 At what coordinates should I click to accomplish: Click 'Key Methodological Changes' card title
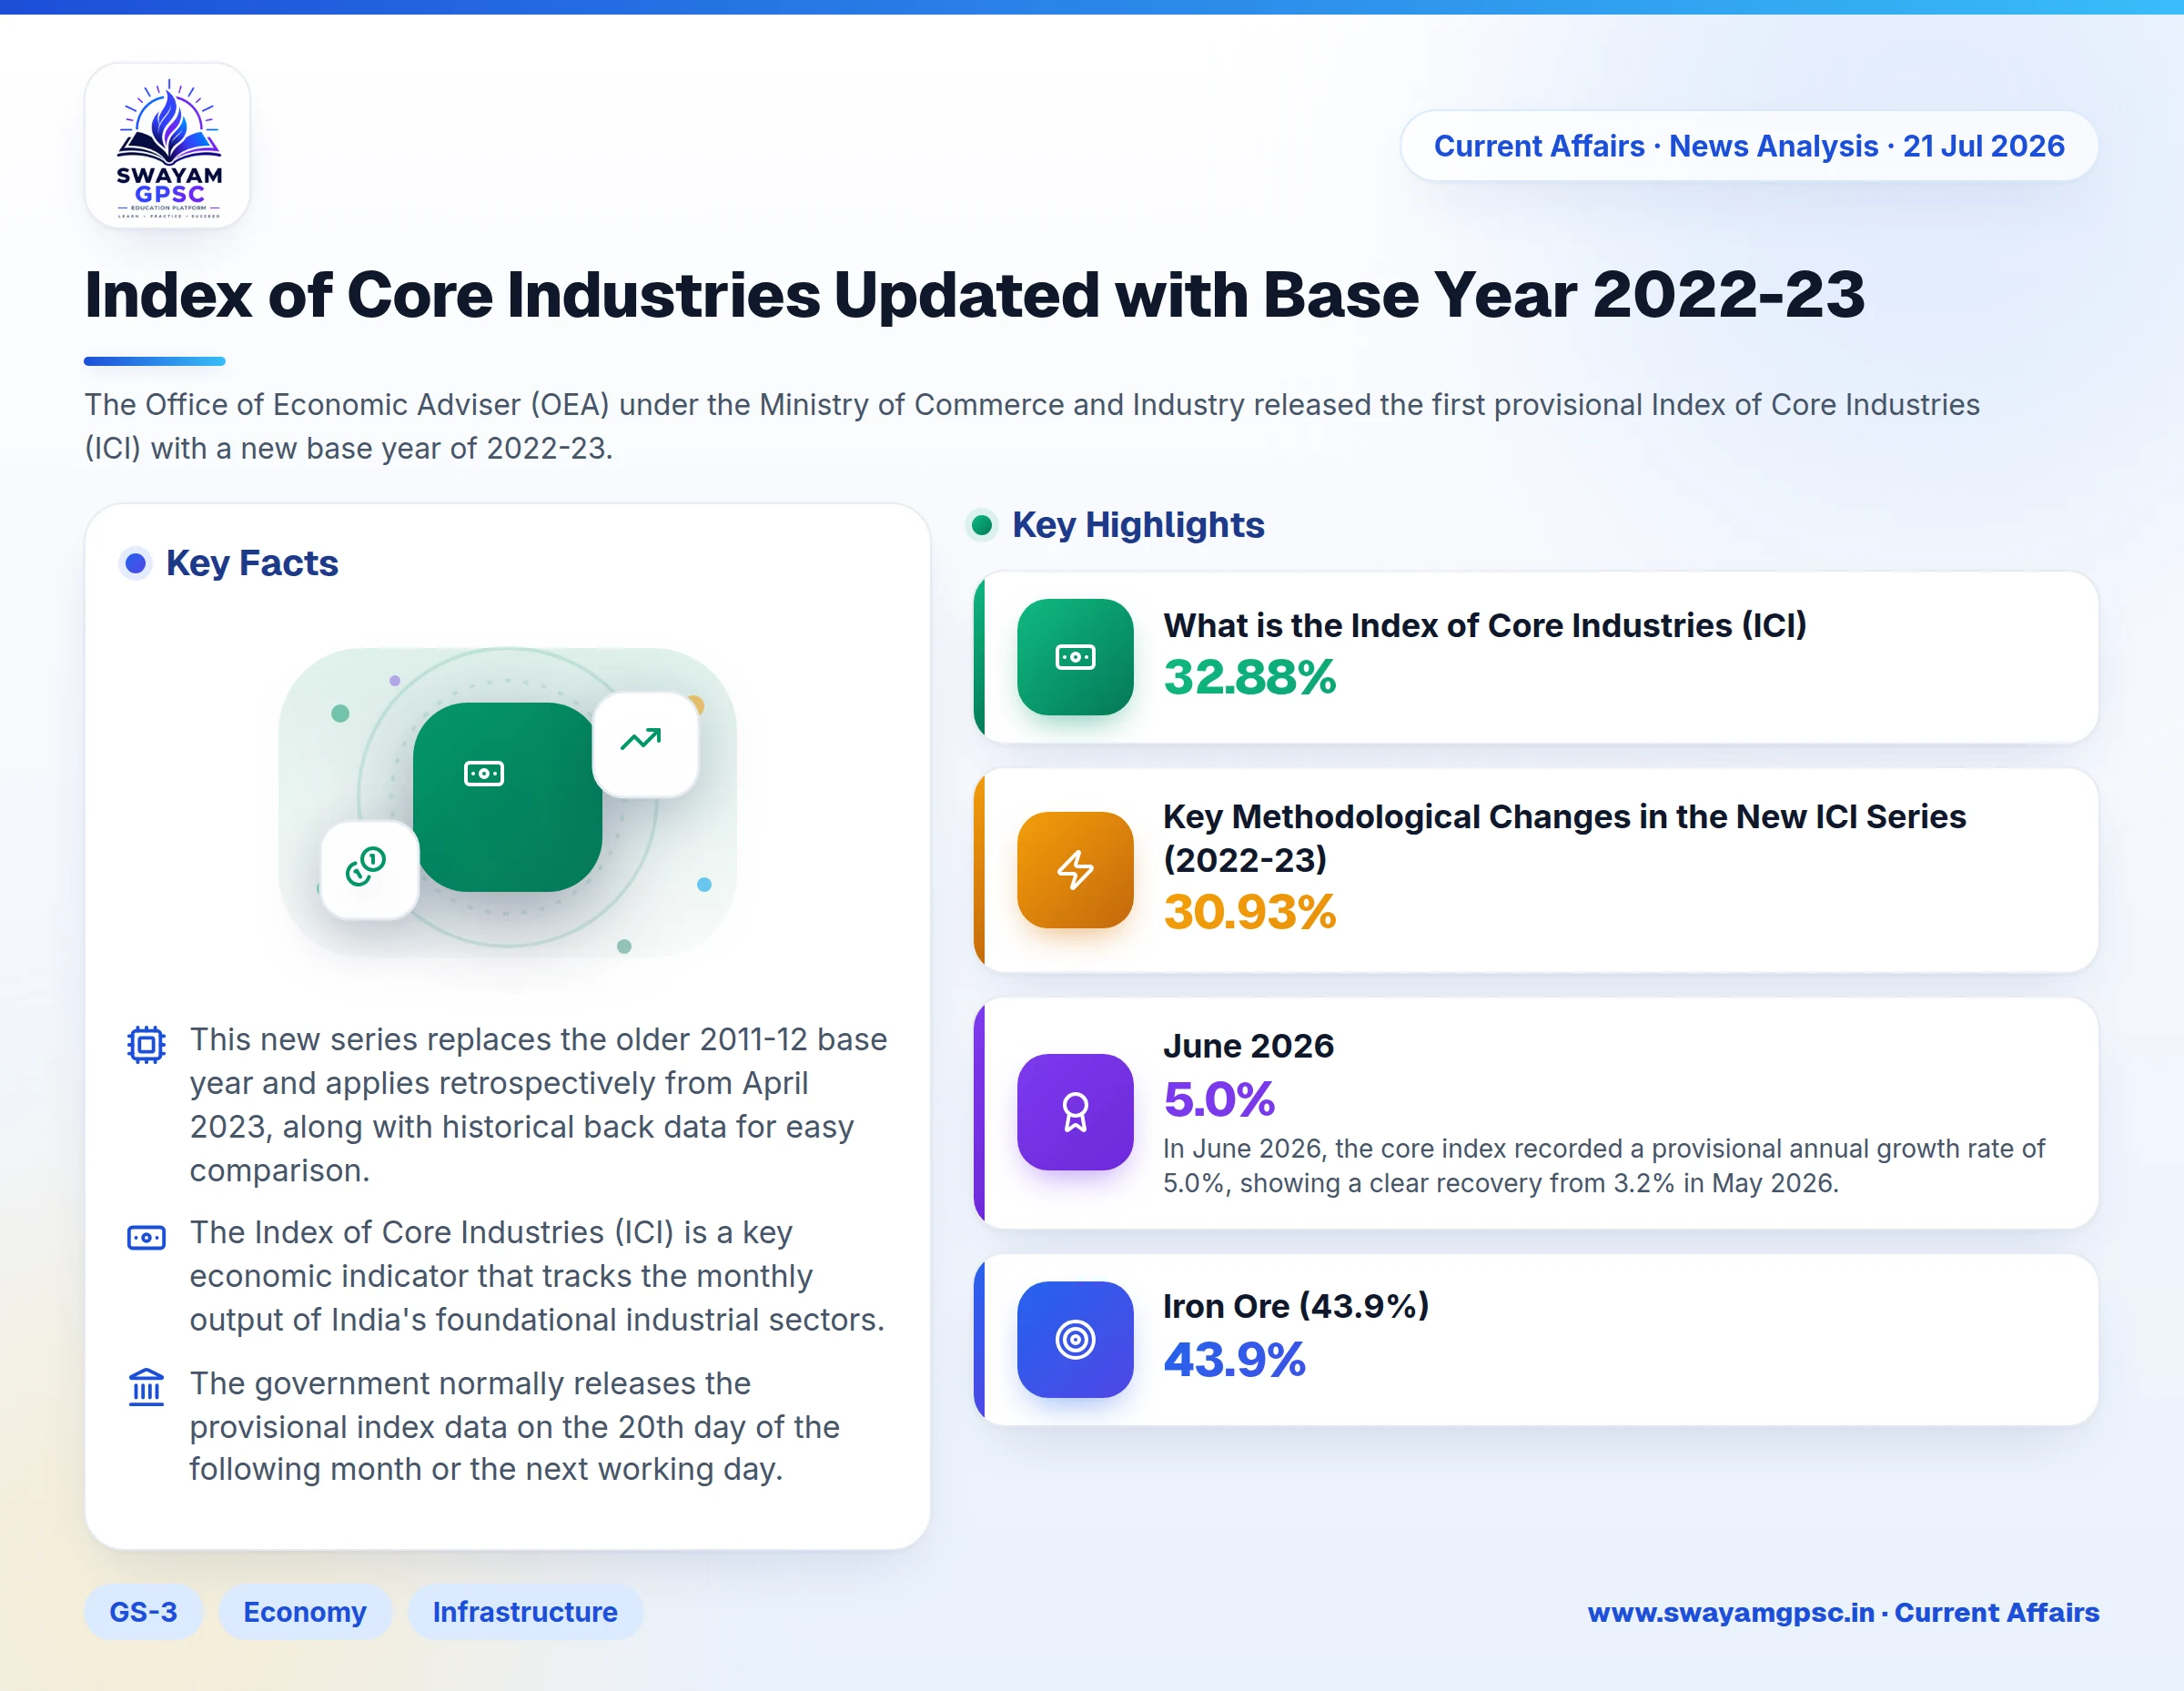1564,837
